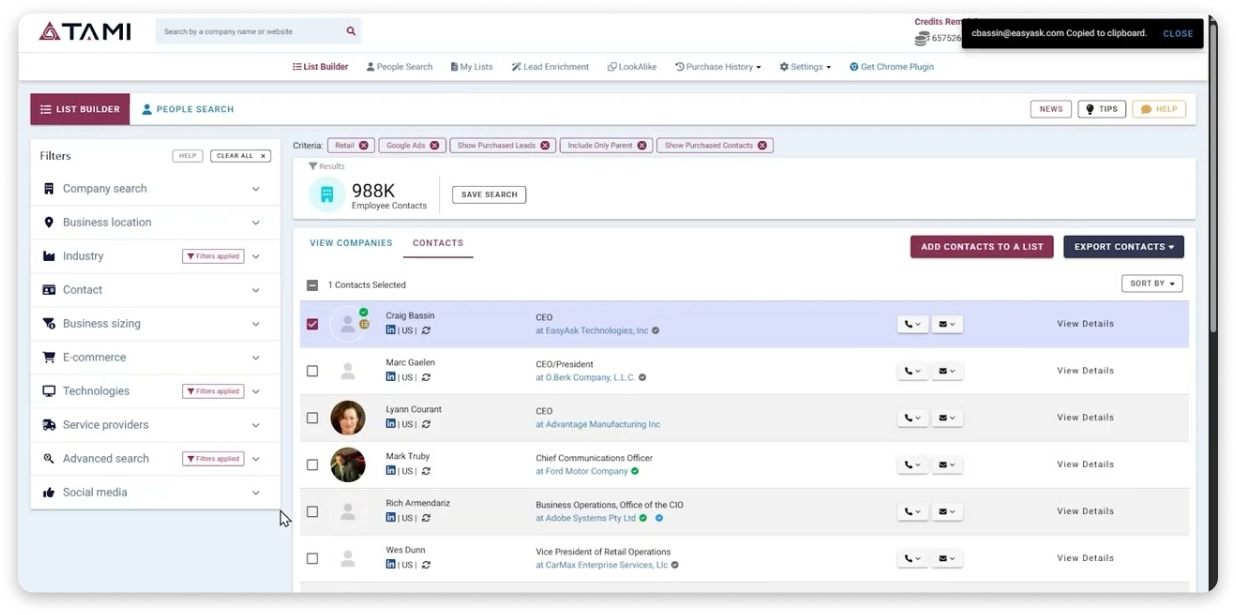This screenshot has width=1236, height=615.
Task: Close the copied to clipboard notification
Action: 1177,33
